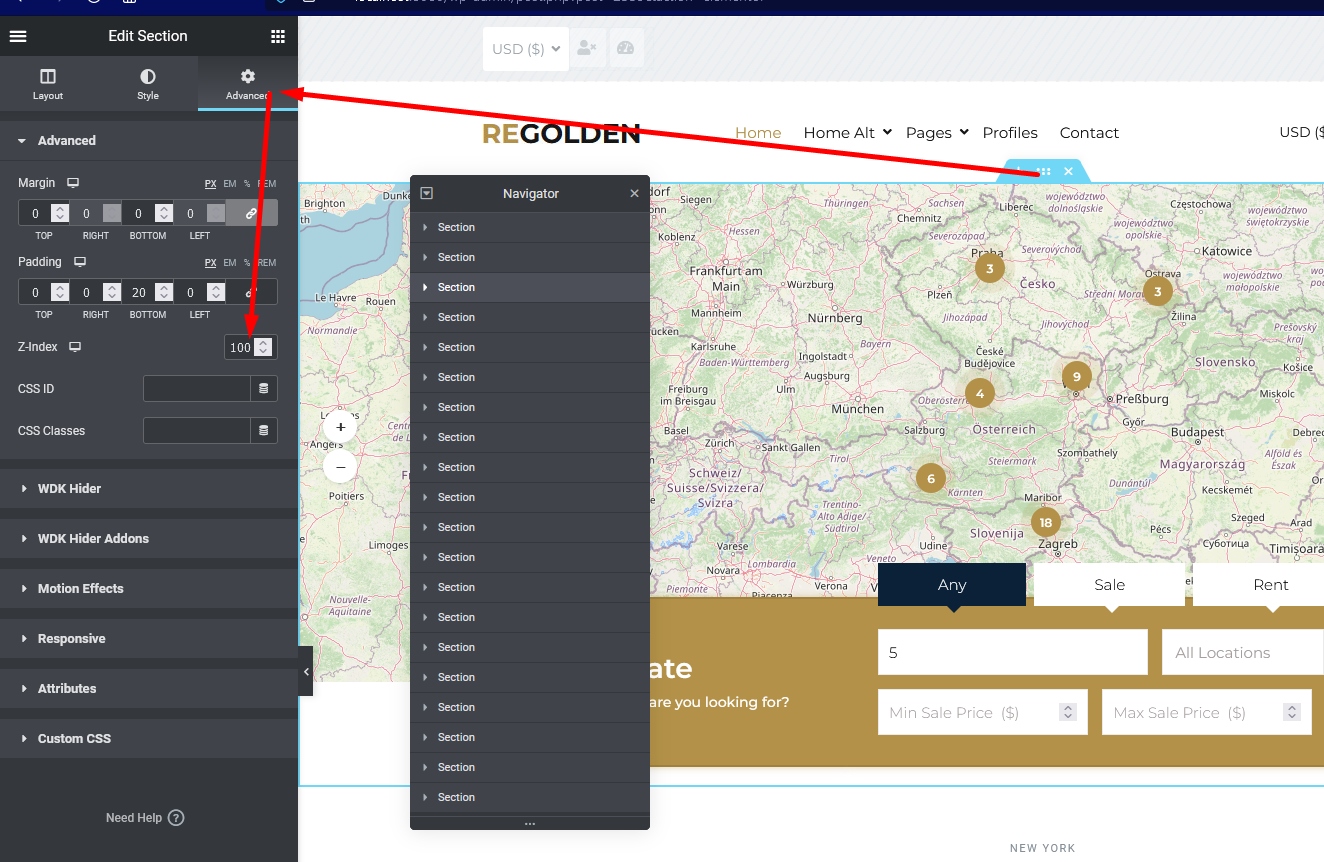Expand the Motion Effects section

pyautogui.click(x=149, y=589)
